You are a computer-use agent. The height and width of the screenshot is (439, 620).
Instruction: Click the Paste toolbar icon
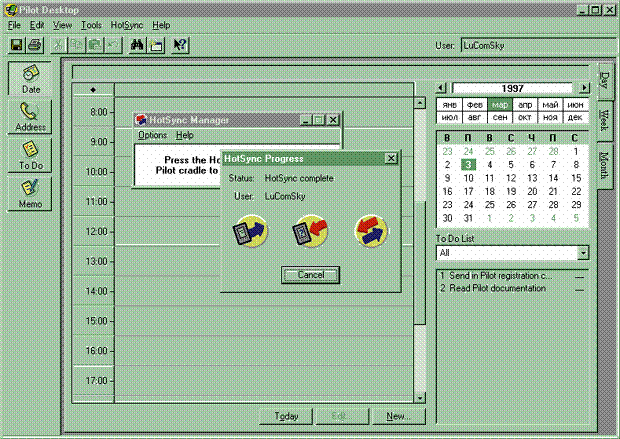tap(95, 45)
